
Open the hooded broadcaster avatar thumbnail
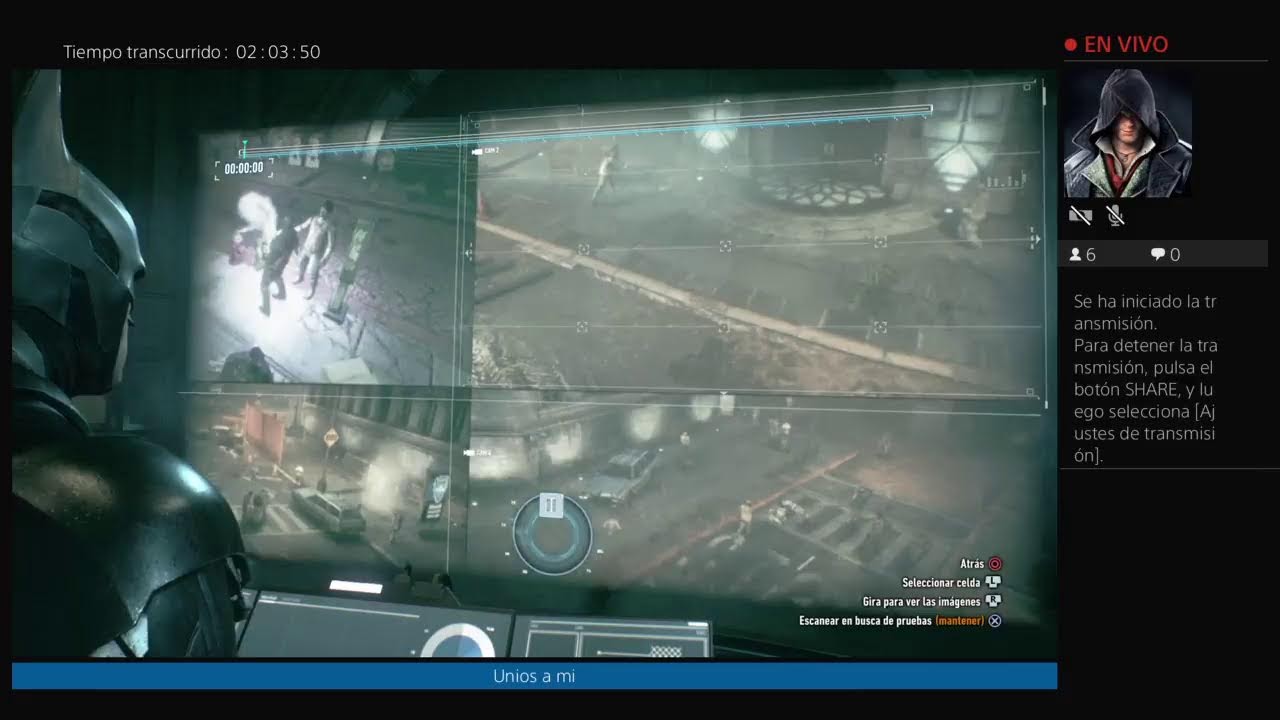click(1127, 133)
